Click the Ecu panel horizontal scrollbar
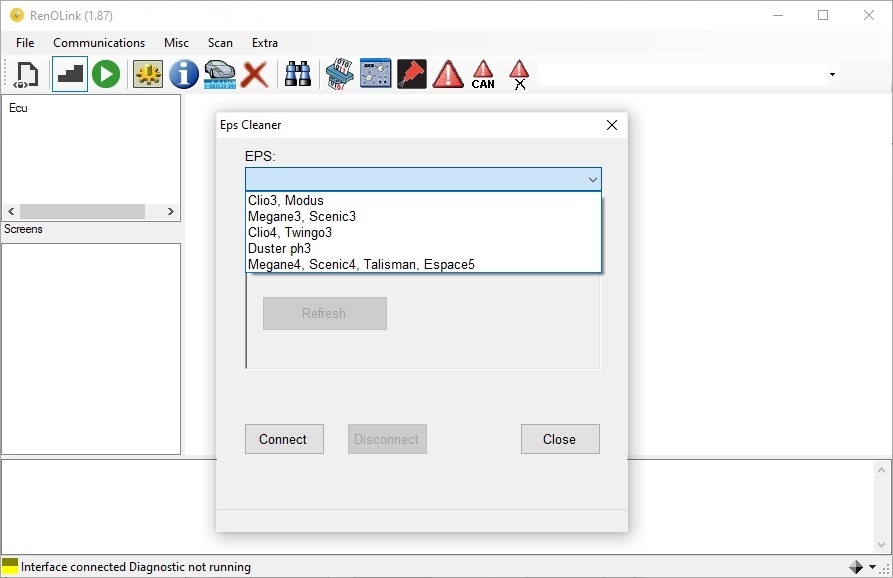The height and width of the screenshot is (578, 893). 91,211
